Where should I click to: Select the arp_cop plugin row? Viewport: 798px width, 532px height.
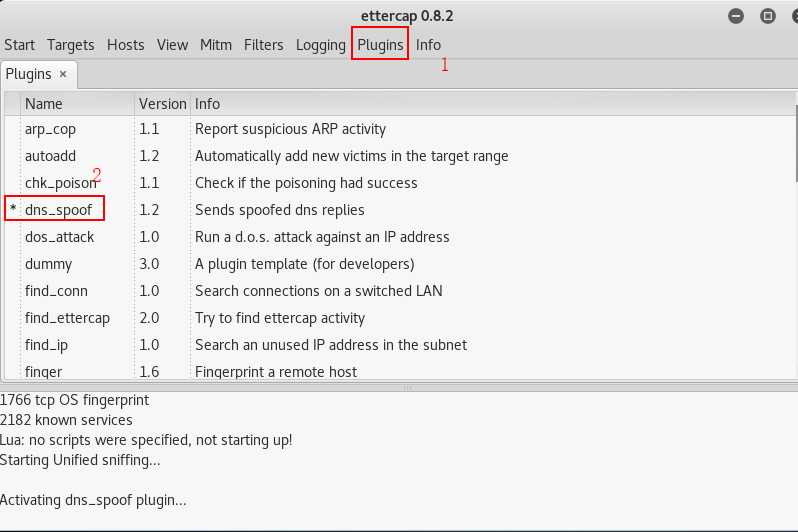click(x=50, y=129)
